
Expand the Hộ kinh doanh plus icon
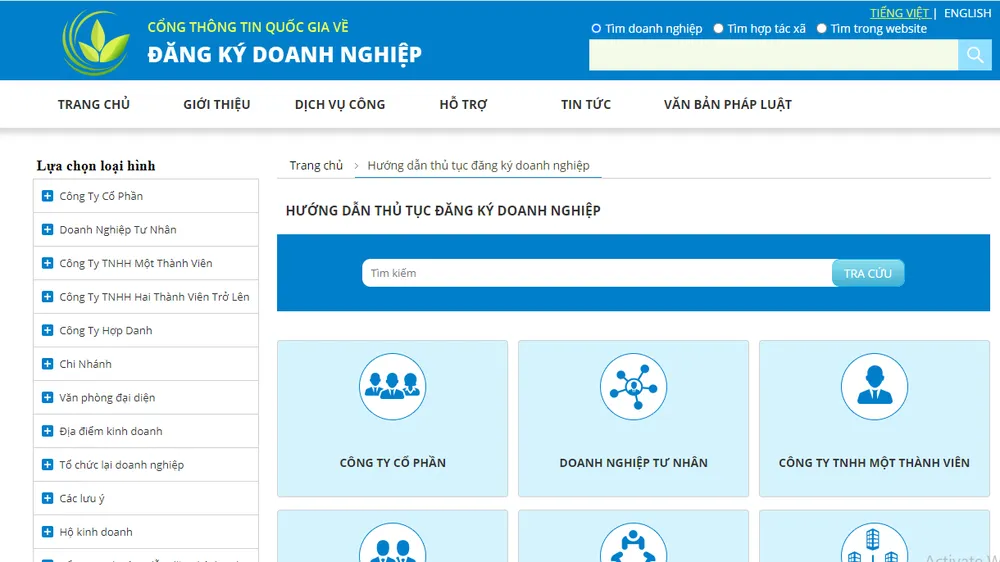click(47, 532)
